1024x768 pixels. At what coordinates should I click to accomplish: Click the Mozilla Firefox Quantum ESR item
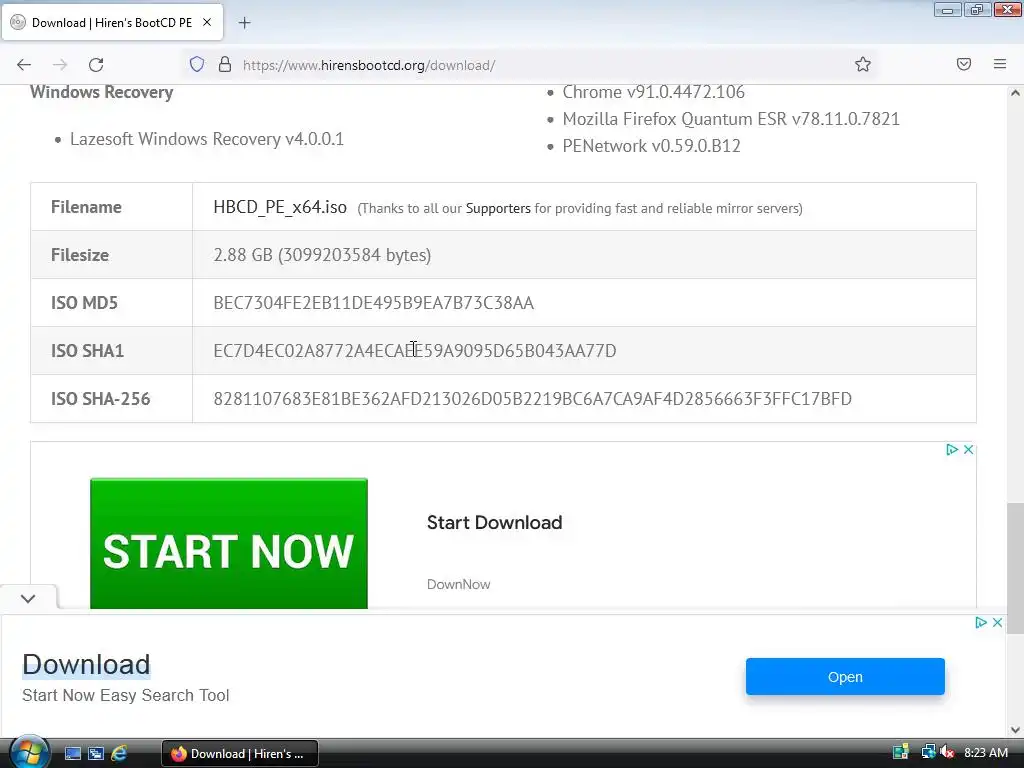tap(731, 119)
